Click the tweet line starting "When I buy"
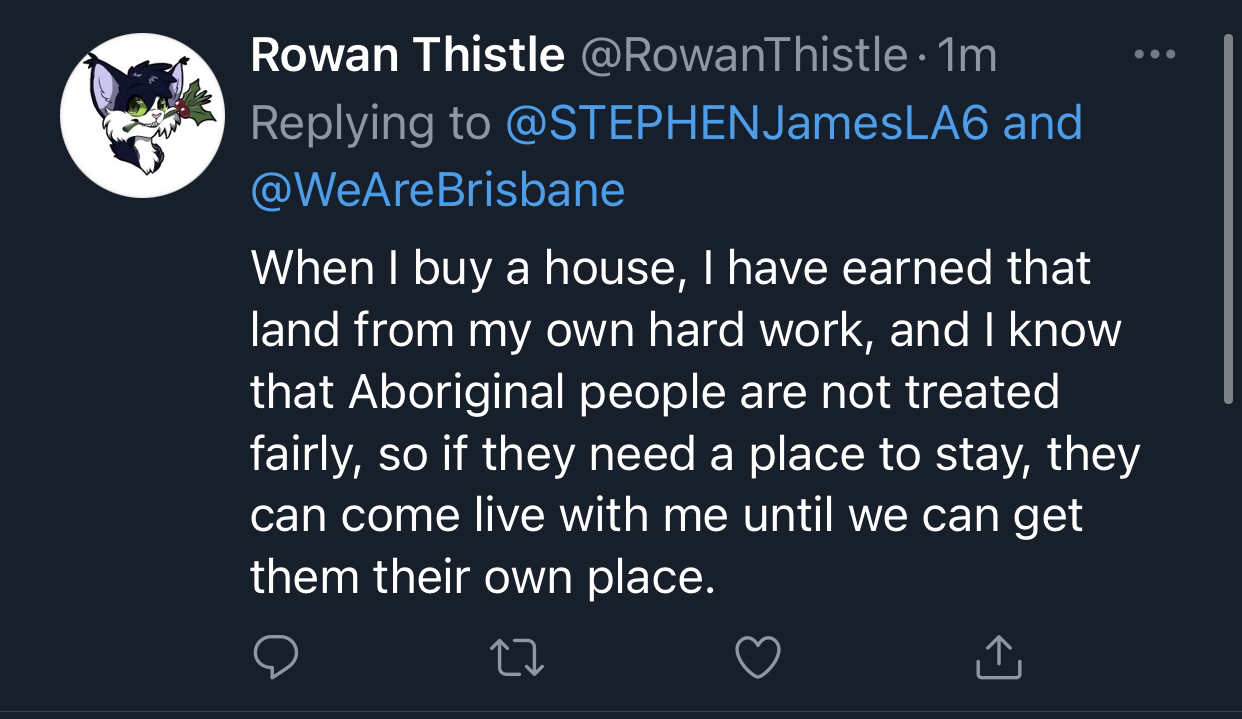Image resolution: width=1242 pixels, height=719 pixels. click(x=670, y=268)
